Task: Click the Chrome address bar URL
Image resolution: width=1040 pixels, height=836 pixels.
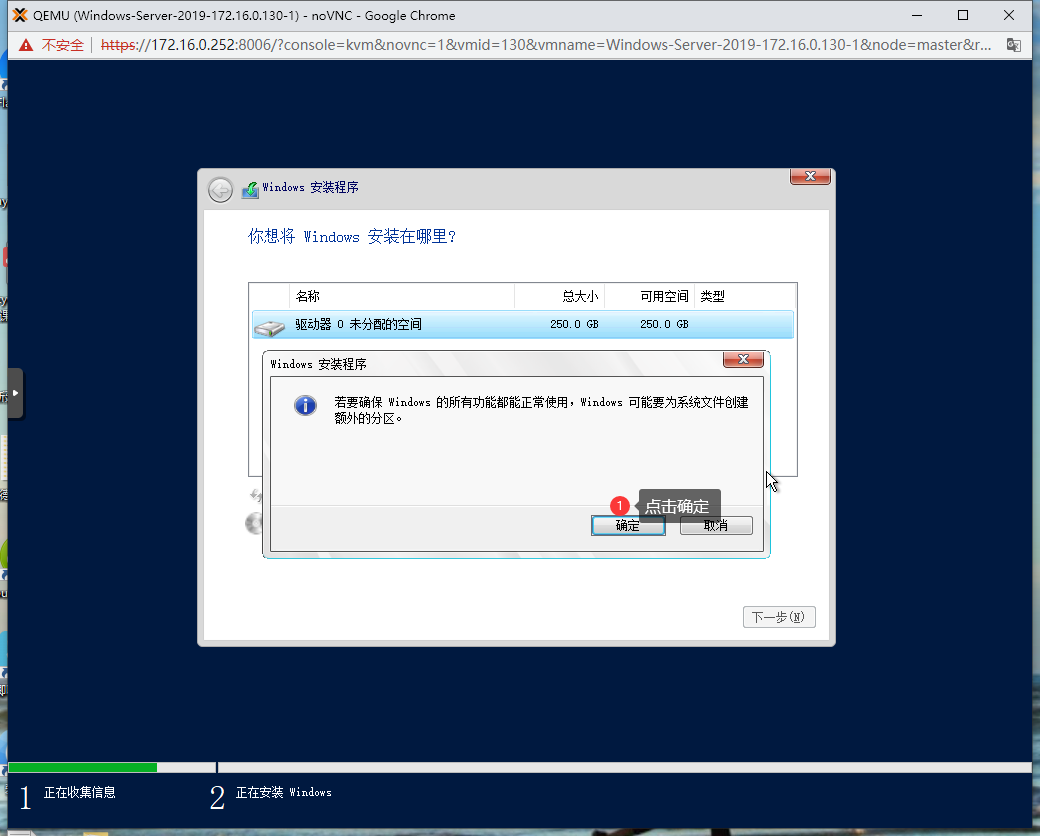Action: [x=545, y=45]
